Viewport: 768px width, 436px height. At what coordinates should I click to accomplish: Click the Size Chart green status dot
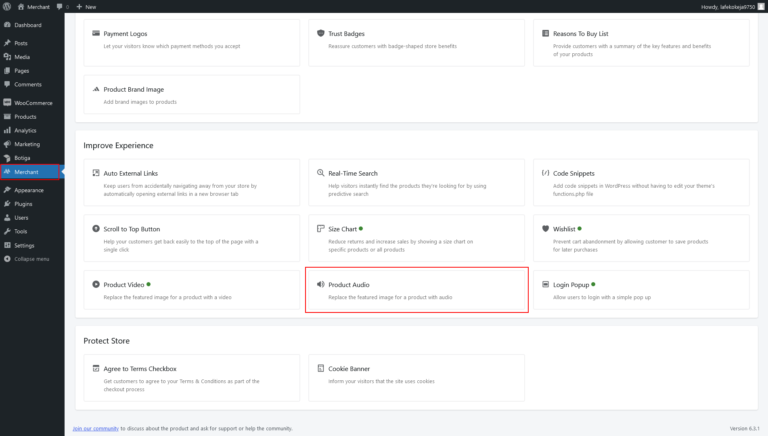(x=361, y=229)
